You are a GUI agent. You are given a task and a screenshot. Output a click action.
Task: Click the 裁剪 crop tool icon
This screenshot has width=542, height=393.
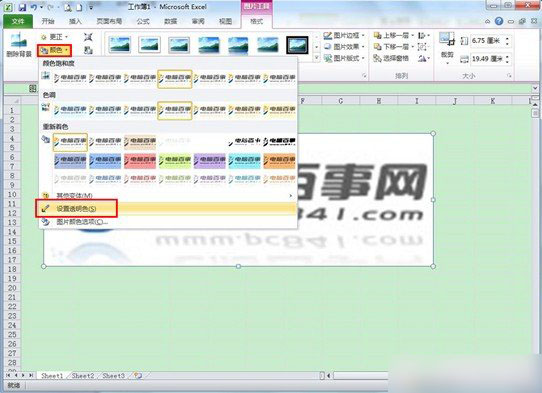(447, 39)
